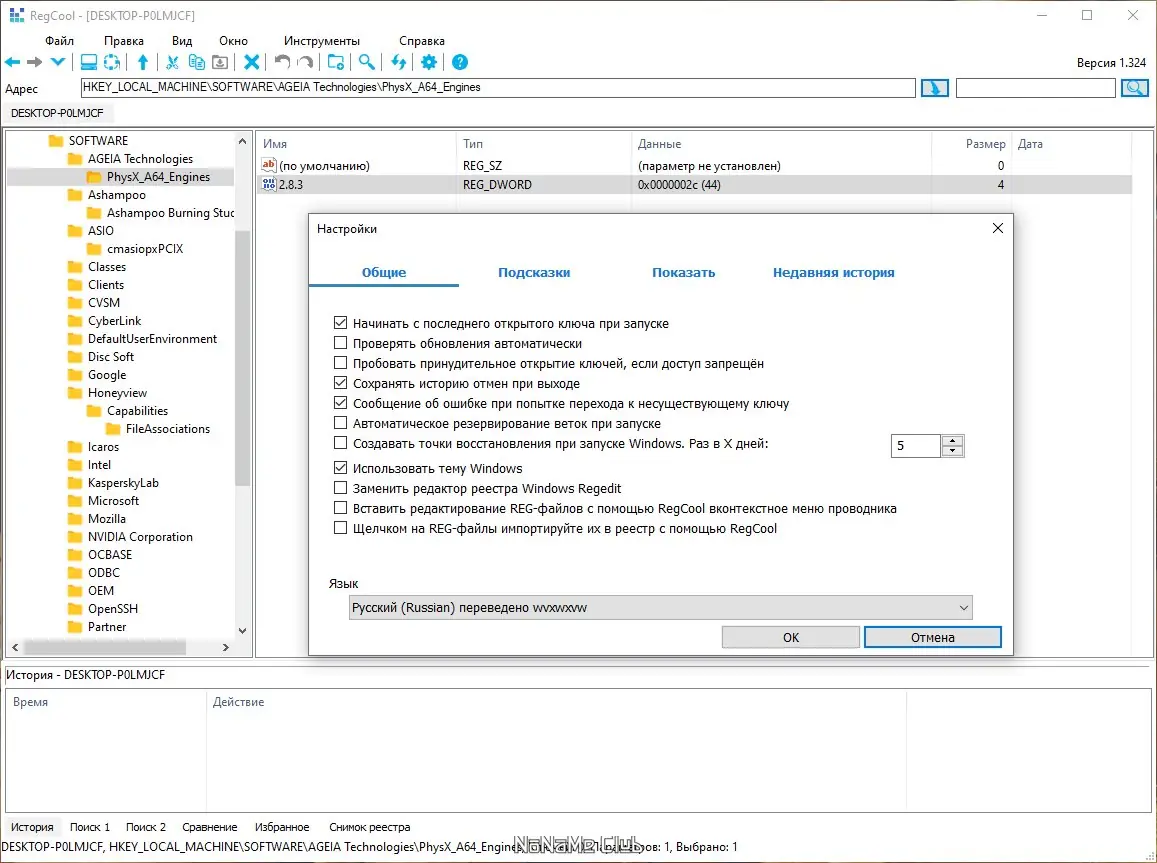Go up one level with up arrow

click(143, 62)
